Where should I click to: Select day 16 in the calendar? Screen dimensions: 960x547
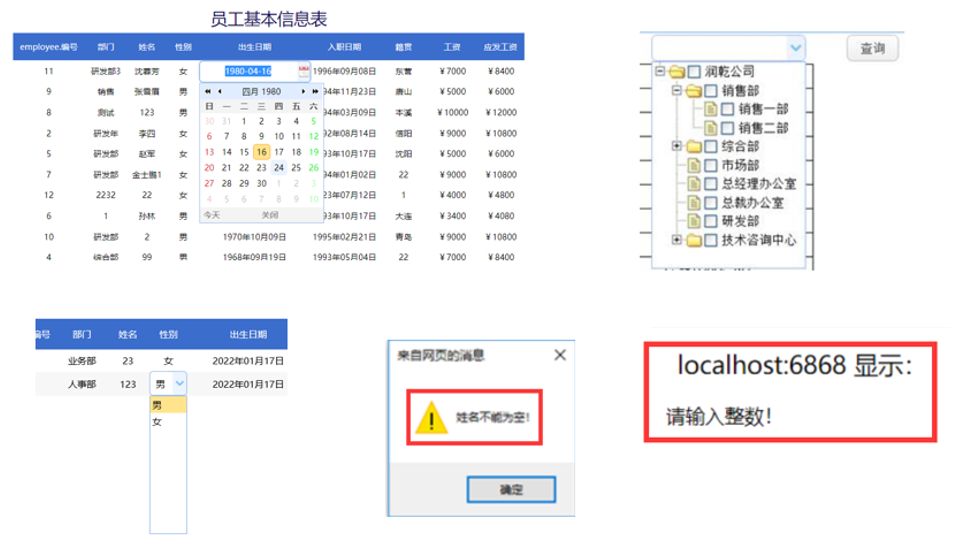261,152
